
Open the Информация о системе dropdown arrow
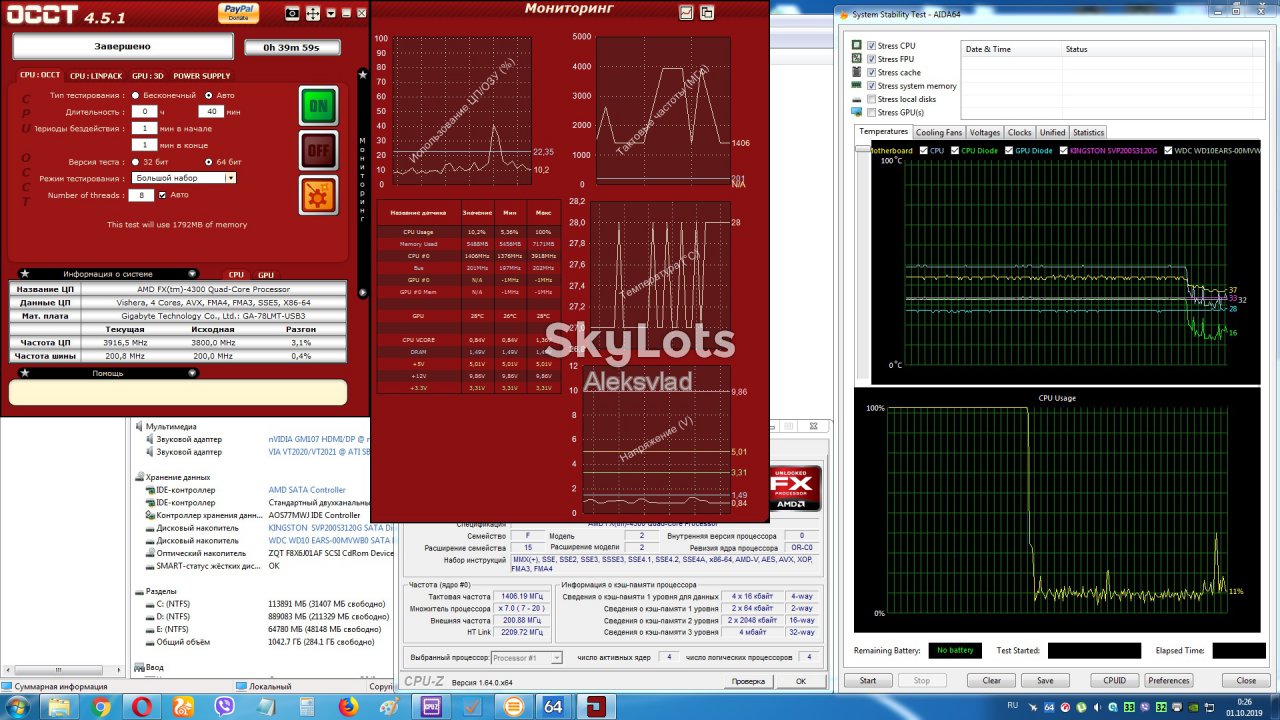click(x=192, y=273)
